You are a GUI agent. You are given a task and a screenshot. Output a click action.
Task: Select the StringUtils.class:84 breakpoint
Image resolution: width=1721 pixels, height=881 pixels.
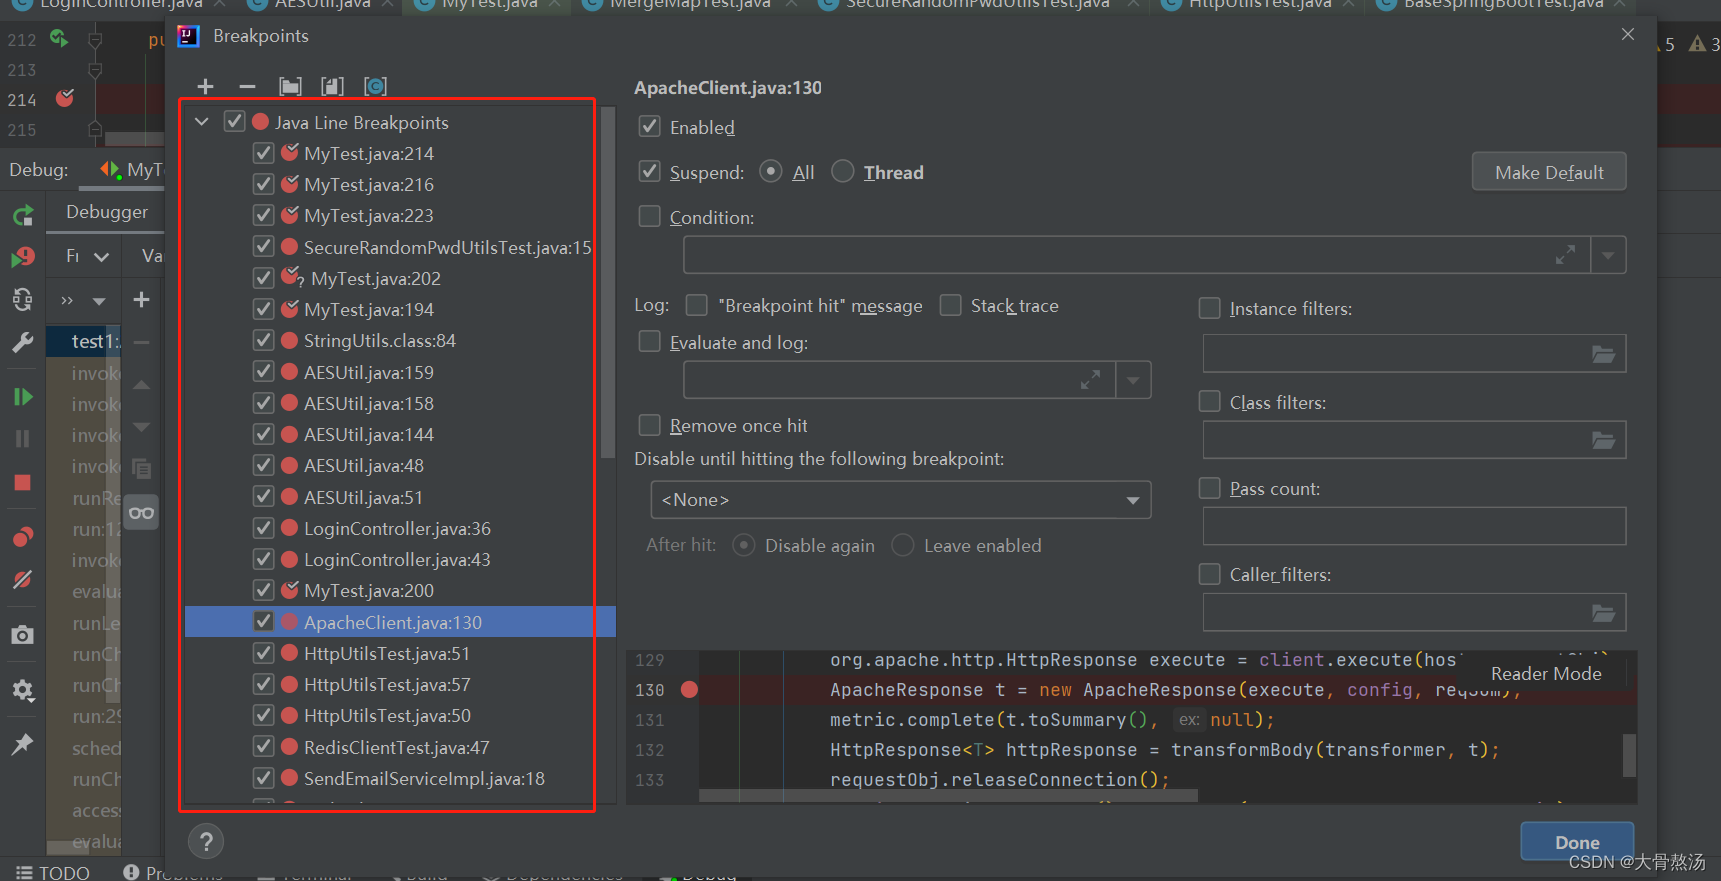(x=380, y=341)
